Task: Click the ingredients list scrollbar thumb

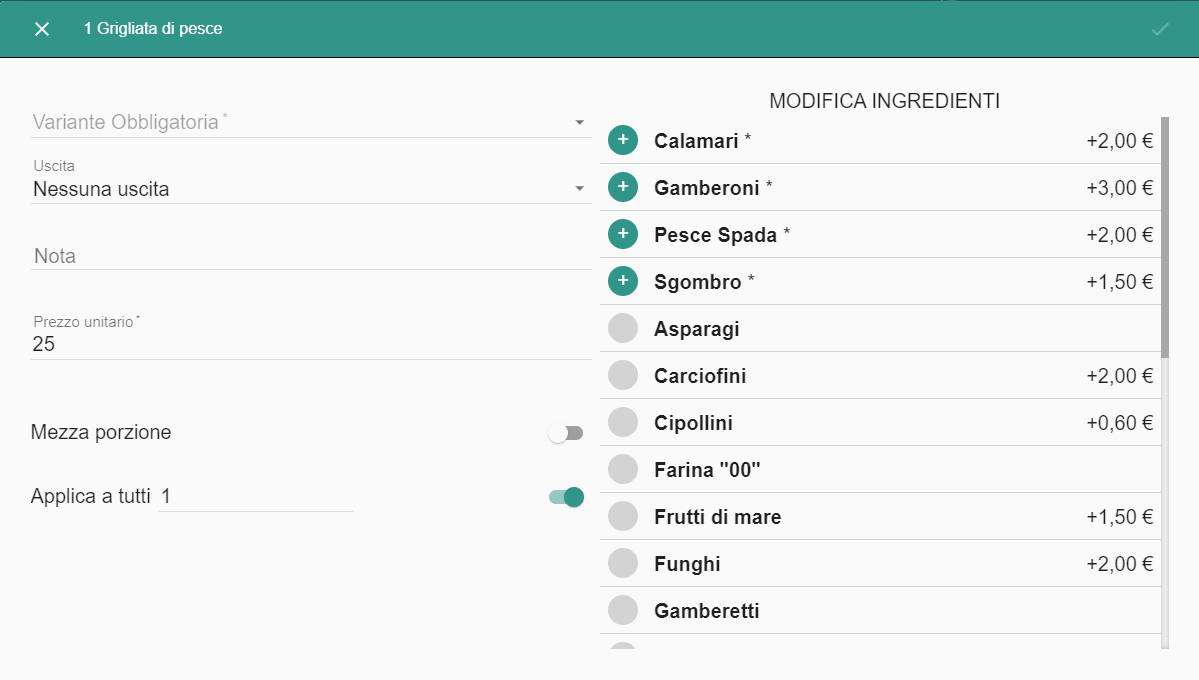Action: (1165, 237)
